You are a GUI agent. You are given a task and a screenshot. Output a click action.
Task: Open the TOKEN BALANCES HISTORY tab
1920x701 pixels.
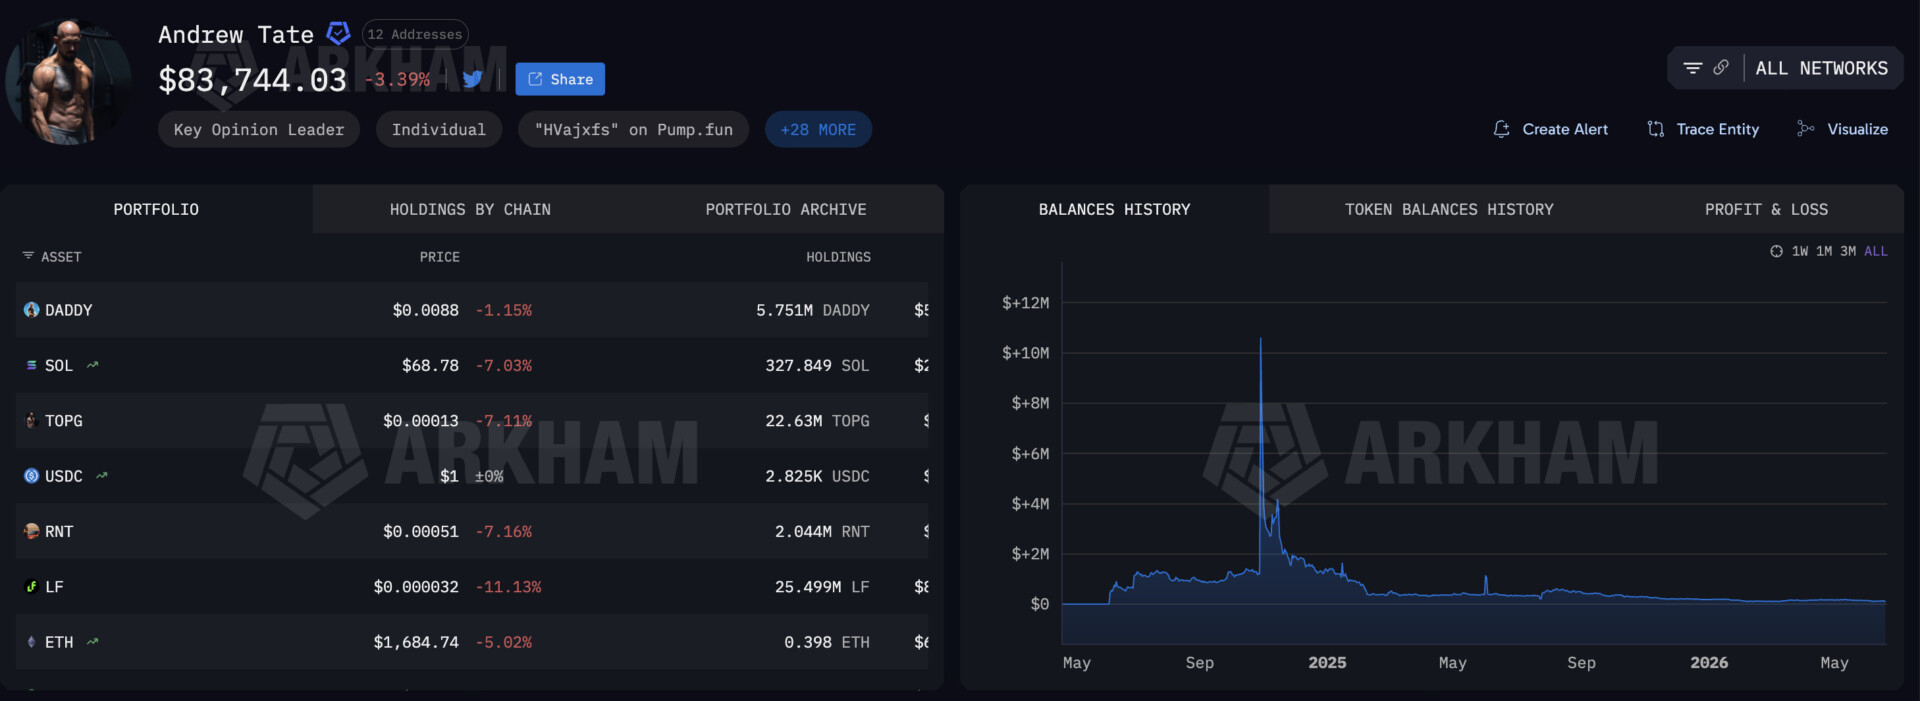(x=1449, y=209)
